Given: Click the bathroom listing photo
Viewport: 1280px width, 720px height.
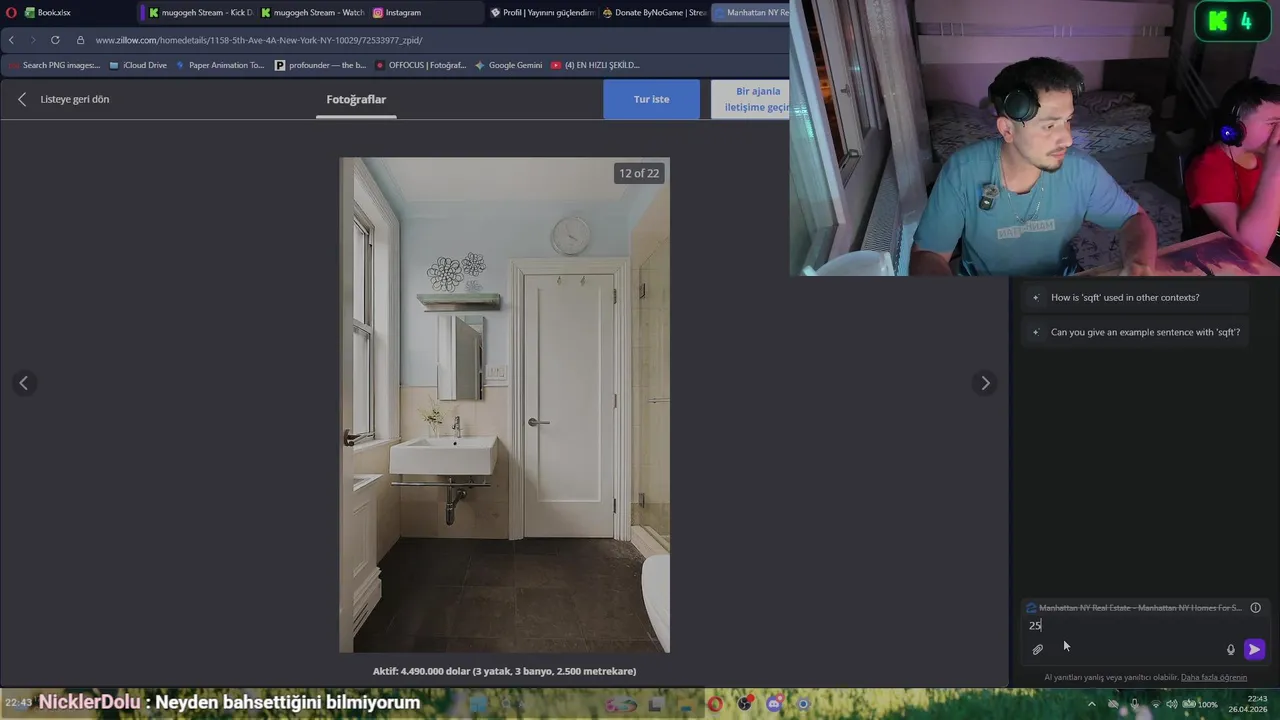Looking at the screenshot, I should tap(504, 405).
